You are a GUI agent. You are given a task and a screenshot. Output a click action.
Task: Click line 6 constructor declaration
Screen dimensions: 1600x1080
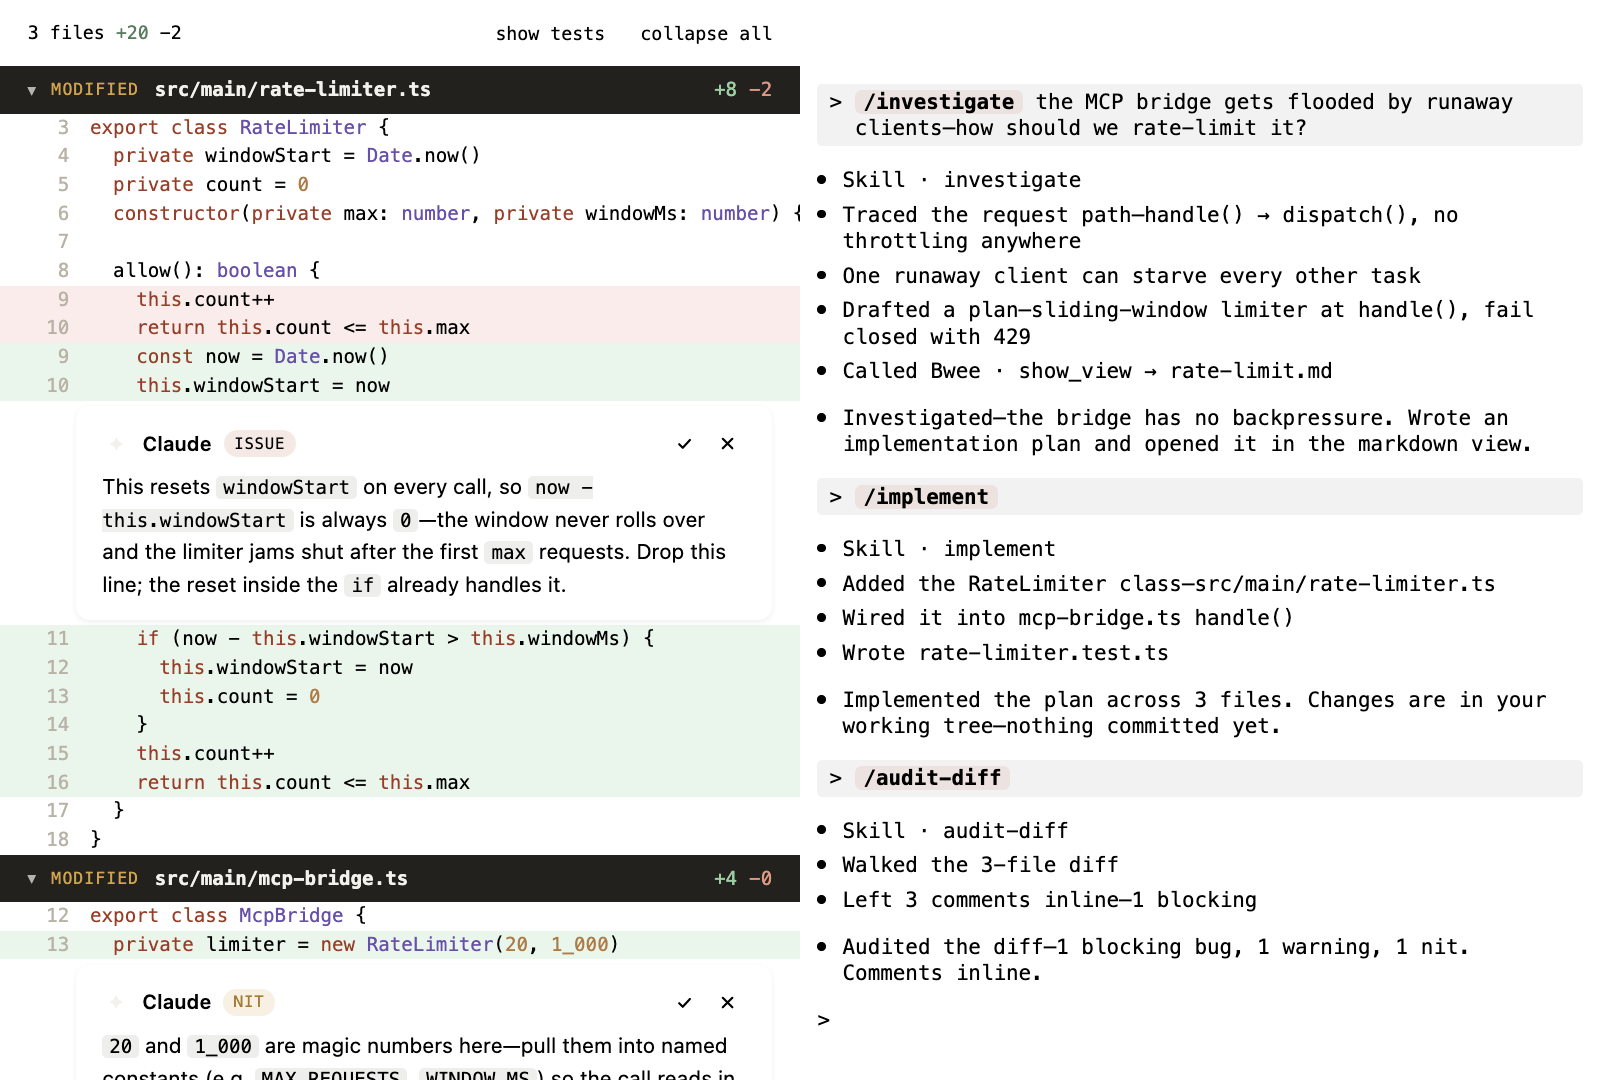(x=400, y=214)
